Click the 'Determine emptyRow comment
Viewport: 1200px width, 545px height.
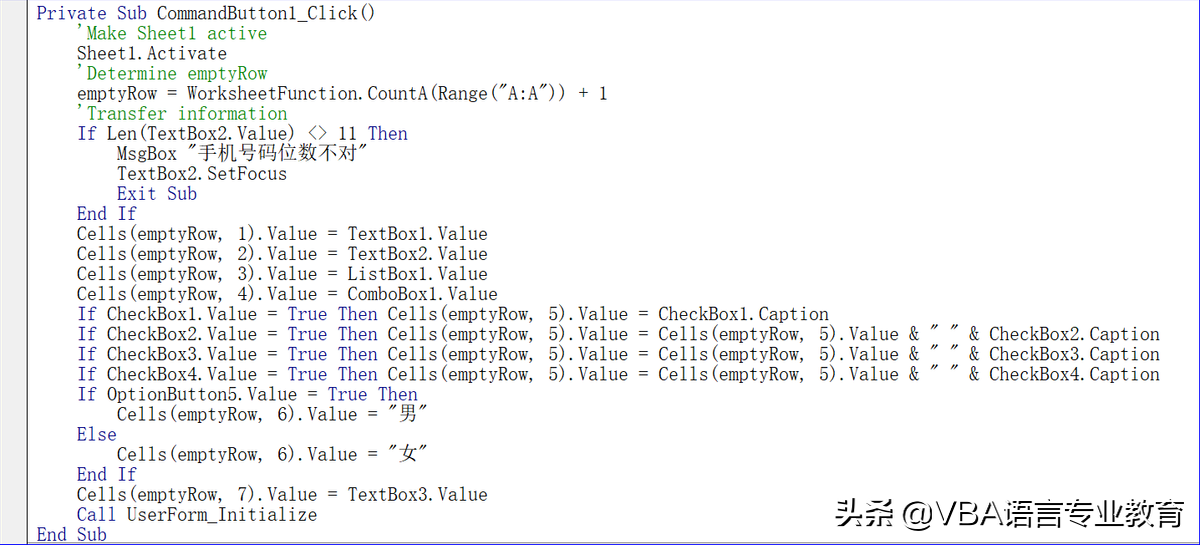click(x=172, y=73)
